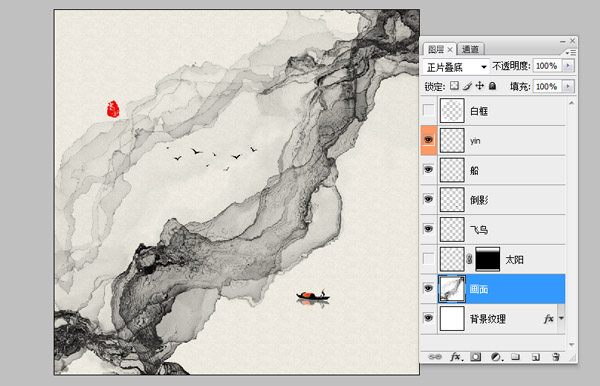Show the 太阳 layer

pyautogui.click(x=429, y=259)
